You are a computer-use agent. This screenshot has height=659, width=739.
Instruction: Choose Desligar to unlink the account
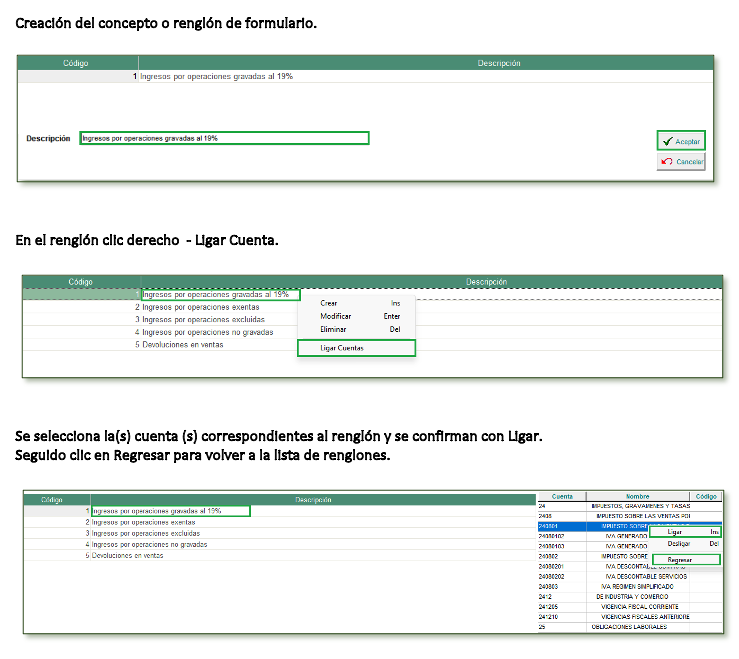tap(679, 544)
